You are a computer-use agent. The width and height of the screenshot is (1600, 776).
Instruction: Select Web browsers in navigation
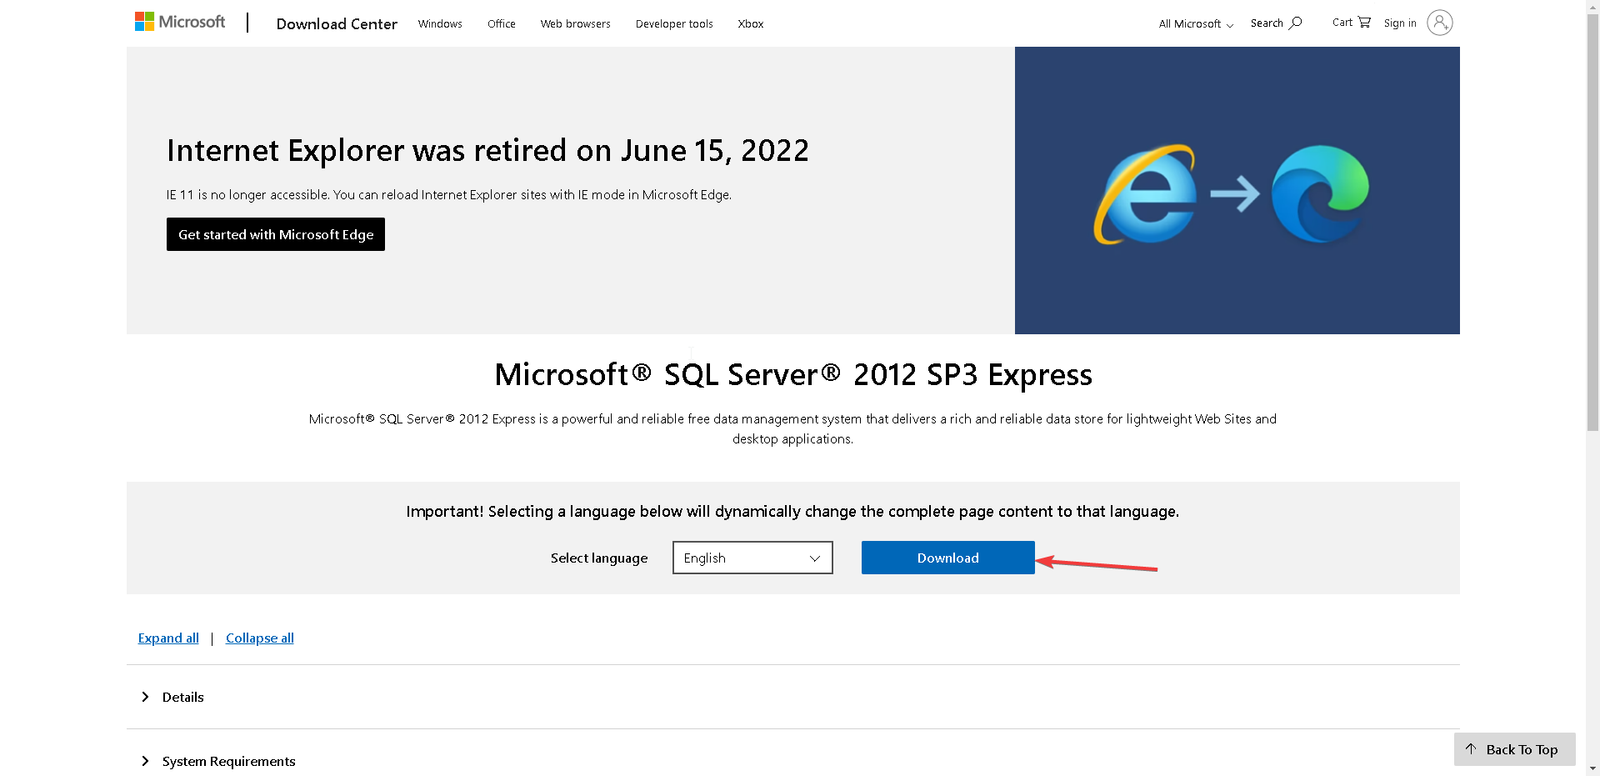click(x=575, y=24)
